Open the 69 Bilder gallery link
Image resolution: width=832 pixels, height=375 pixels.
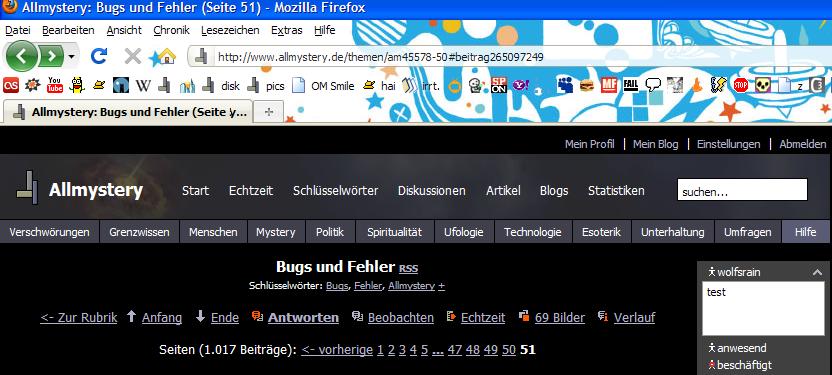560,318
